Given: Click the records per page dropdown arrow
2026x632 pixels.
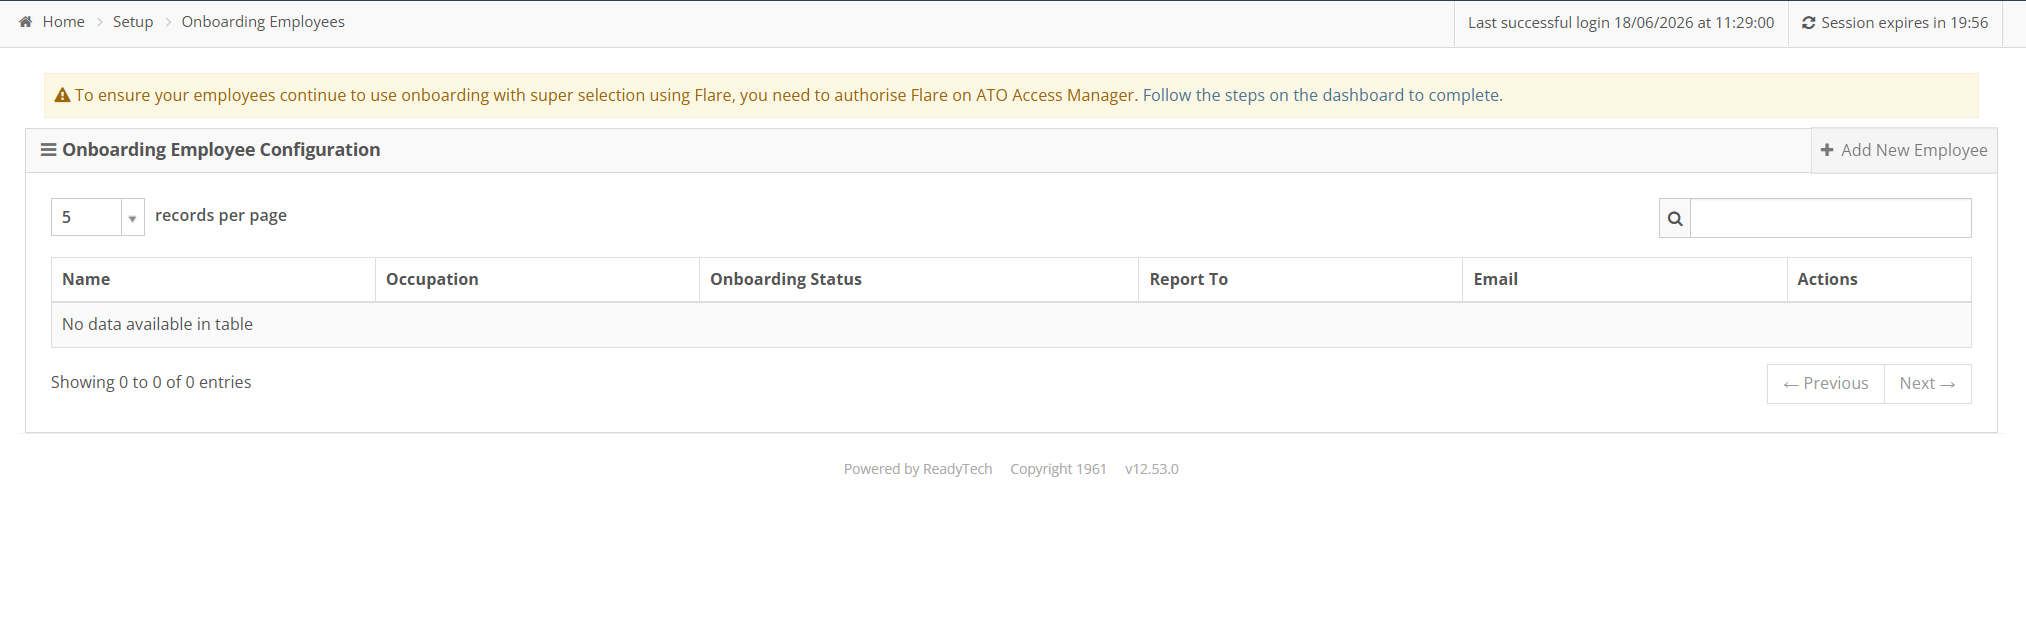Looking at the screenshot, I should pos(132,218).
